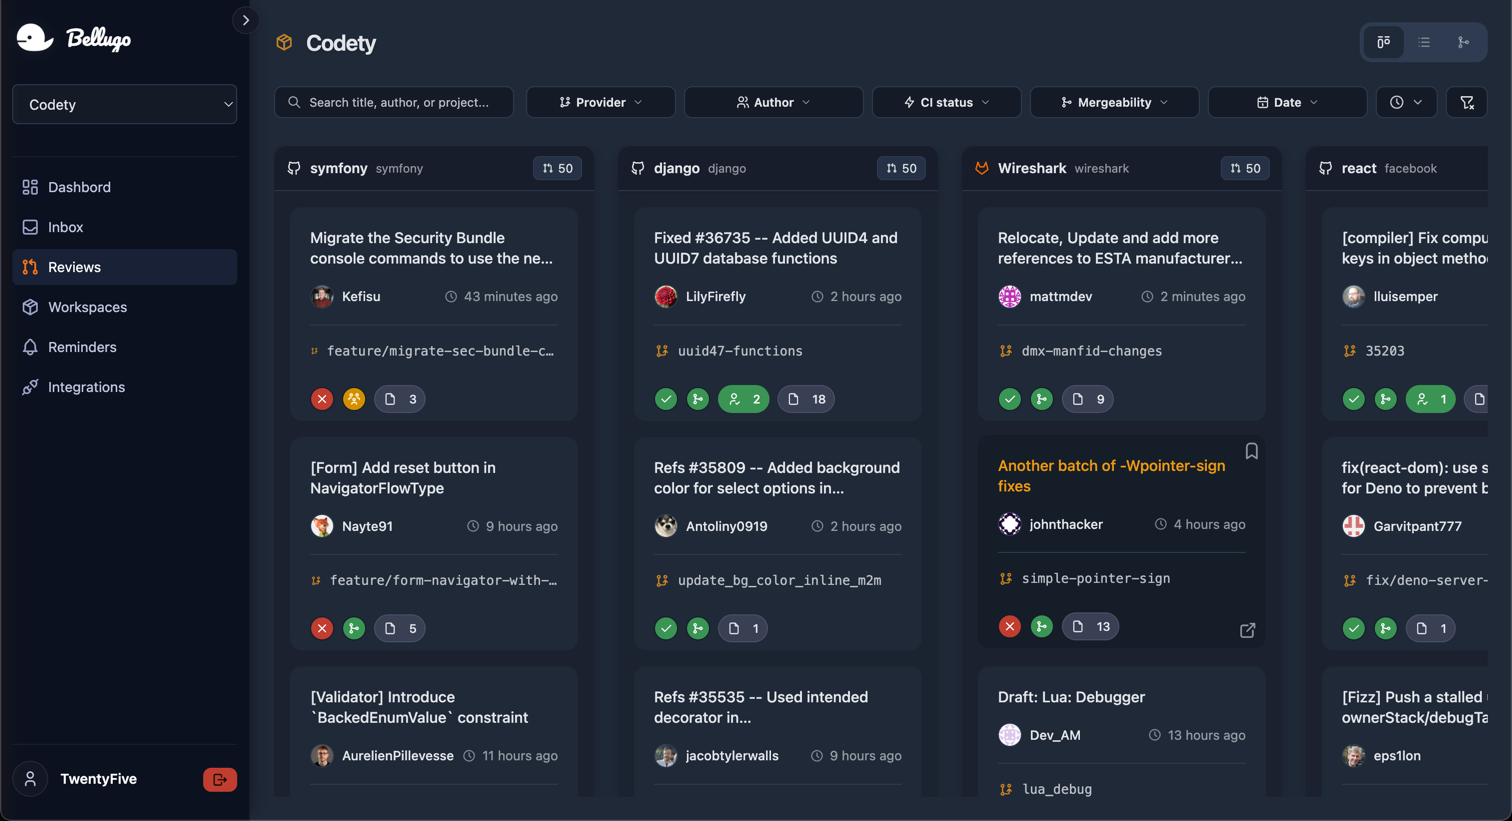Expand the collapsed sidebar with the chevron
This screenshot has height=821, width=1512.
tap(245, 19)
